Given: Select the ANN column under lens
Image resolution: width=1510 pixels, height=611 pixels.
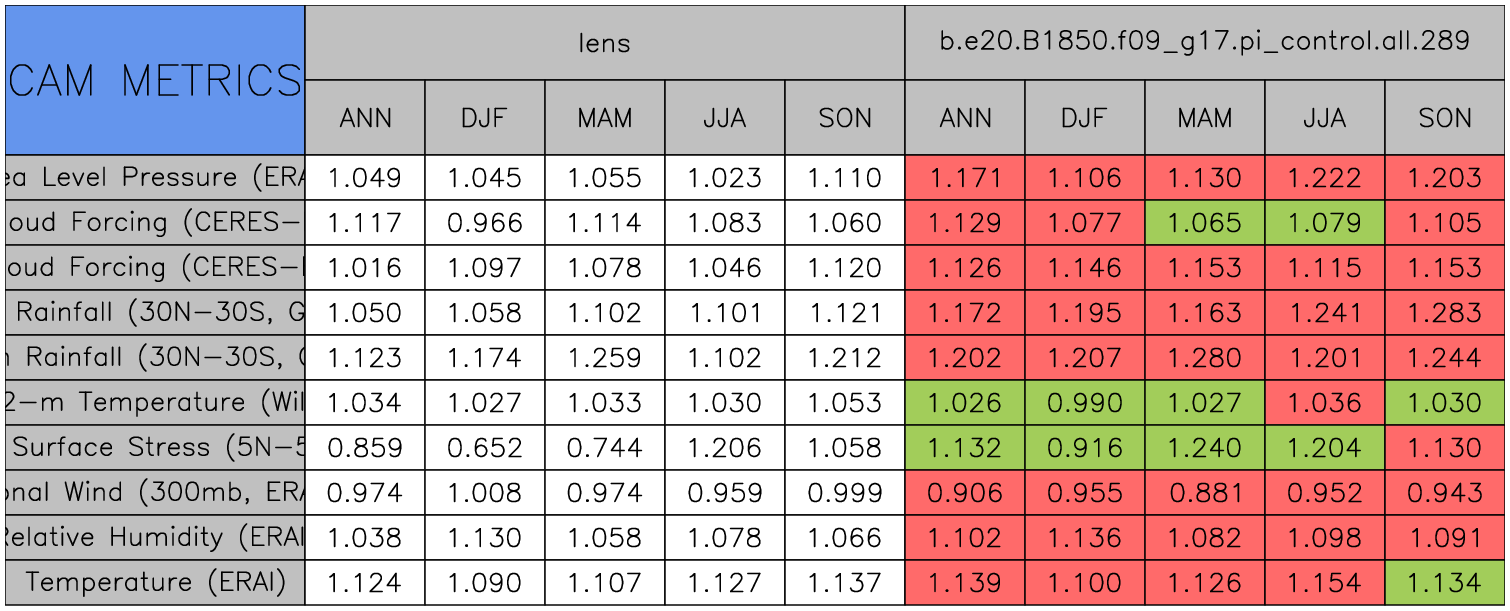Looking at the screenshot, I should coord(365,118).
